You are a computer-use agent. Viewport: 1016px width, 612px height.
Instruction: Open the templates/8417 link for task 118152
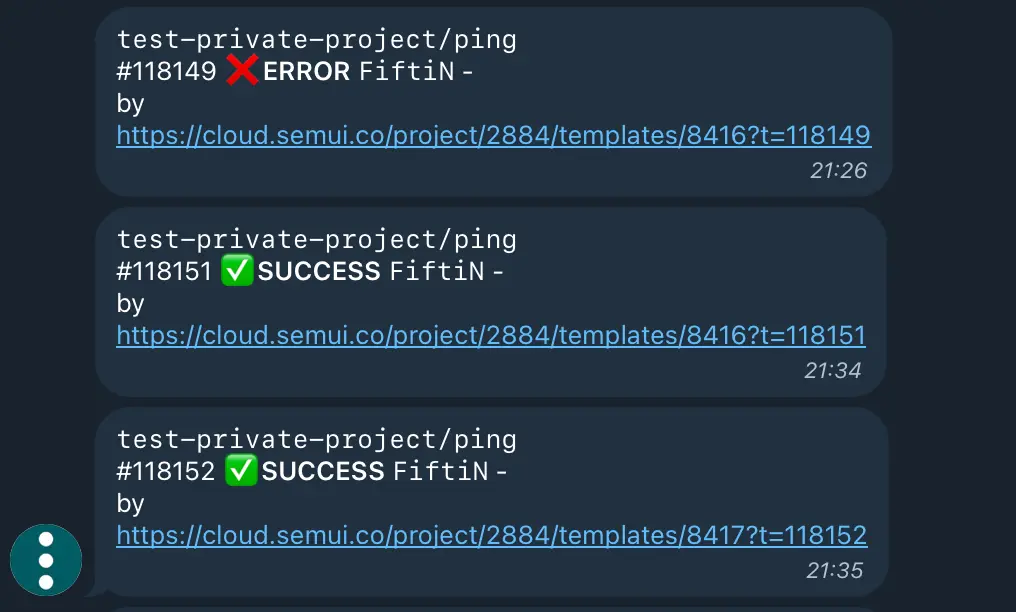pyautogui.click(x=492, y=536)
